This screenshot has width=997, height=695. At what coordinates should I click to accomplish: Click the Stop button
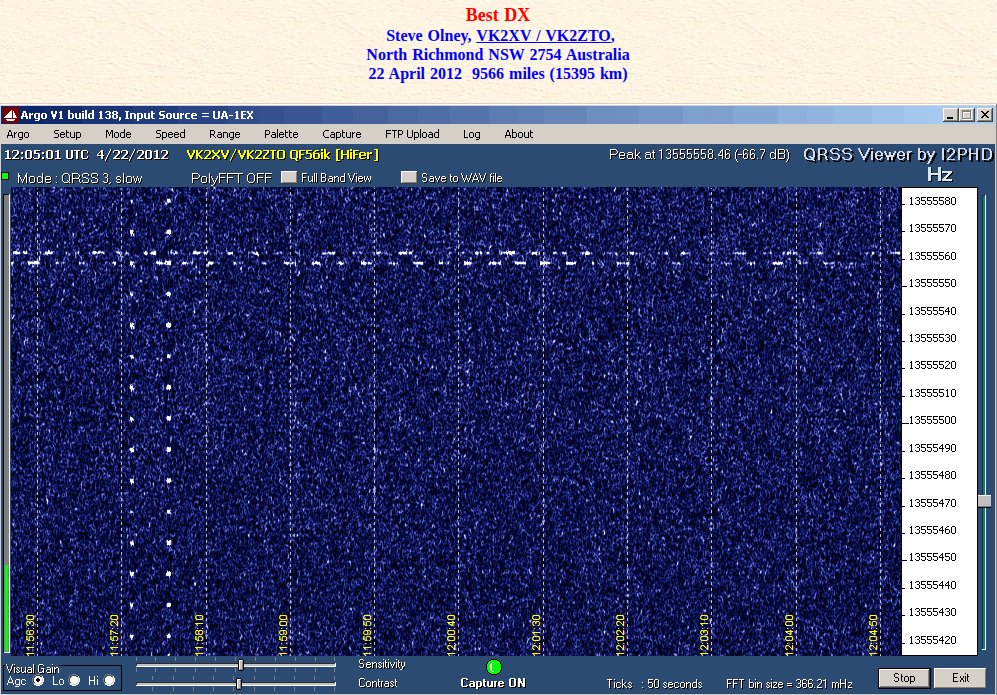(904, 678)
